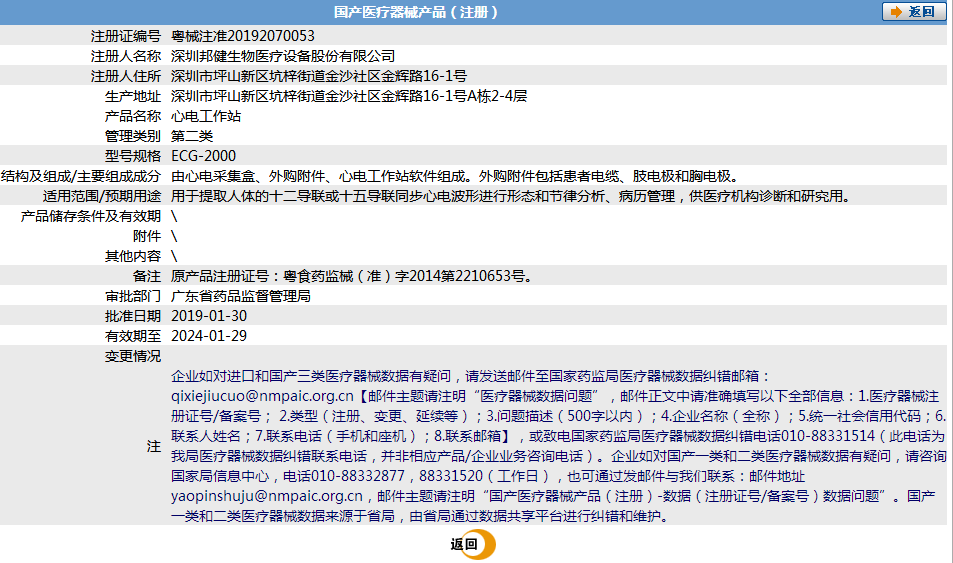Click the 审批部门 label
The height and width of the screenshot is (563, 953).
(x=132, y=296)
